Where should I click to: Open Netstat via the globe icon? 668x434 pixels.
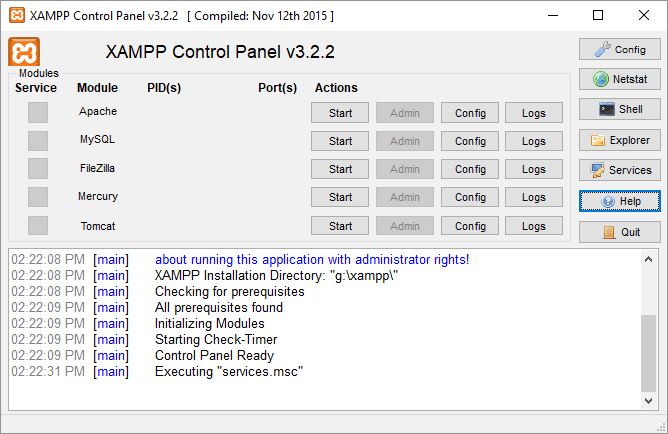(619, 79)
